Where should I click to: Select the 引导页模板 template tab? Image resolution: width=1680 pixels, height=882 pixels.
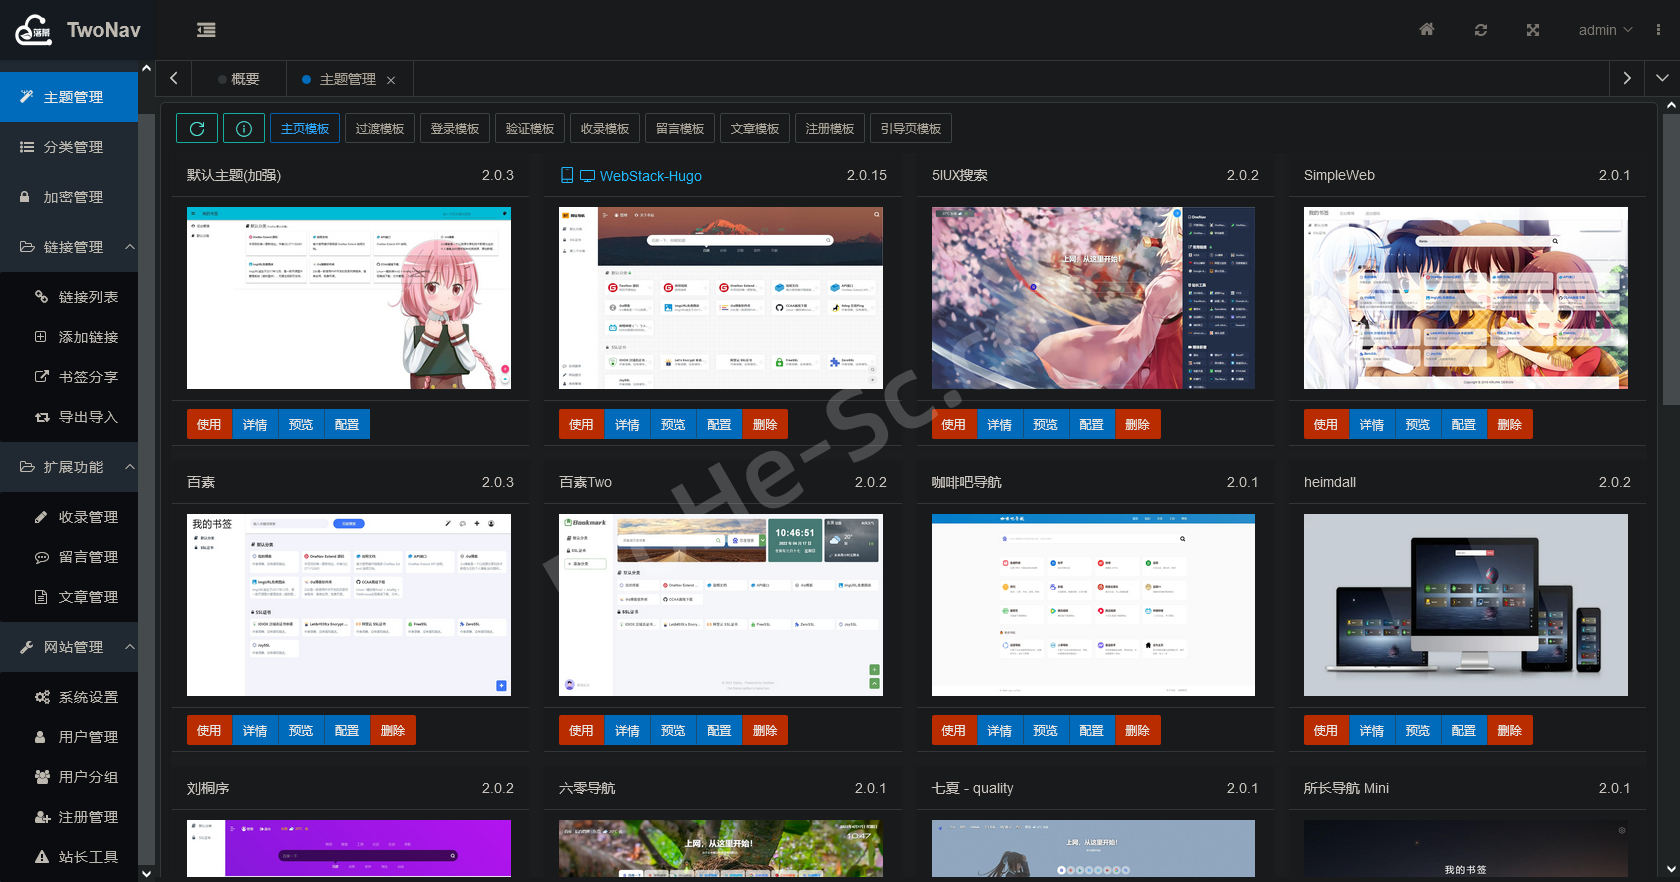click(x=911, y=128)
